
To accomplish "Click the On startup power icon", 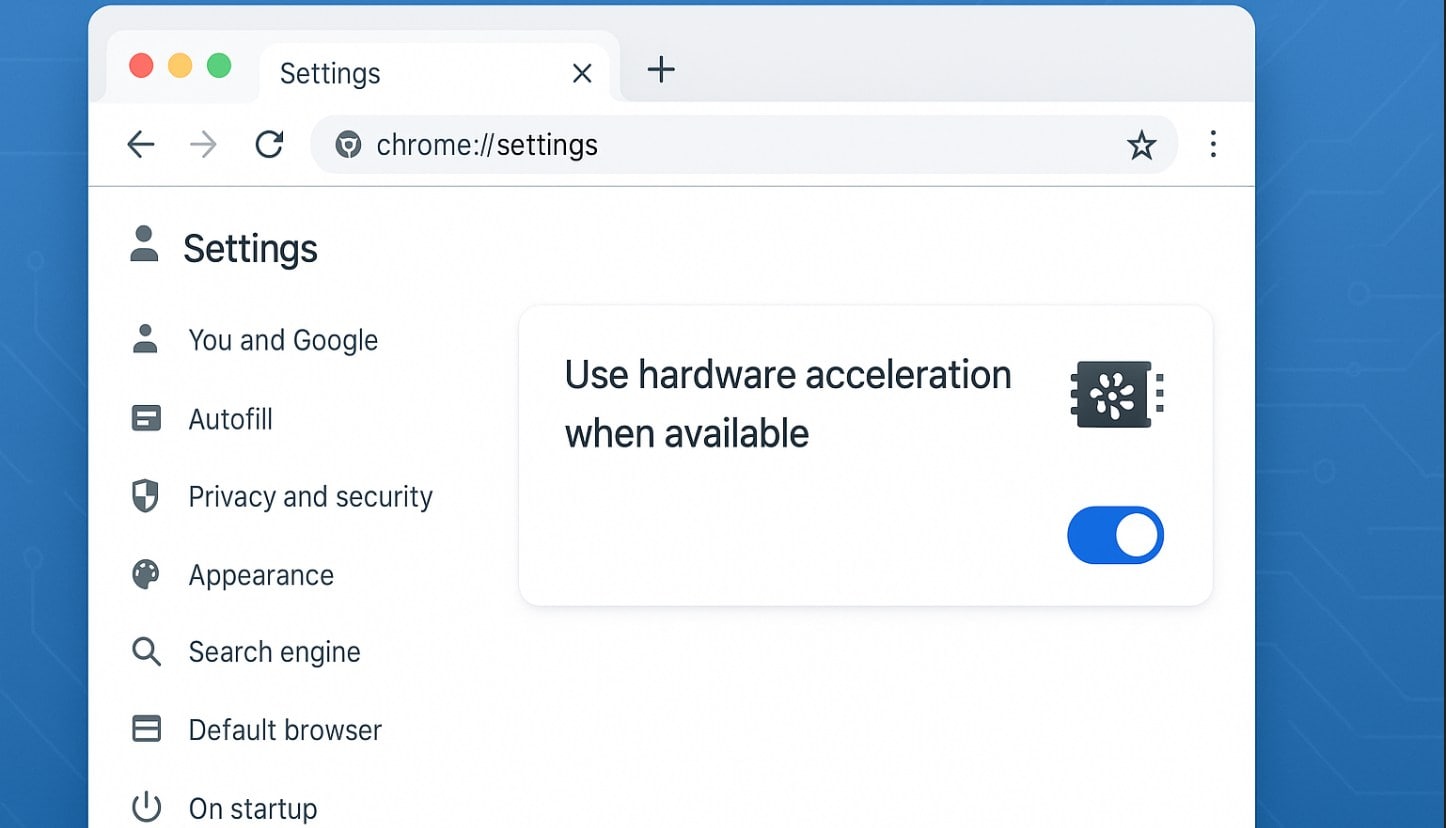I will coord(146,806).
